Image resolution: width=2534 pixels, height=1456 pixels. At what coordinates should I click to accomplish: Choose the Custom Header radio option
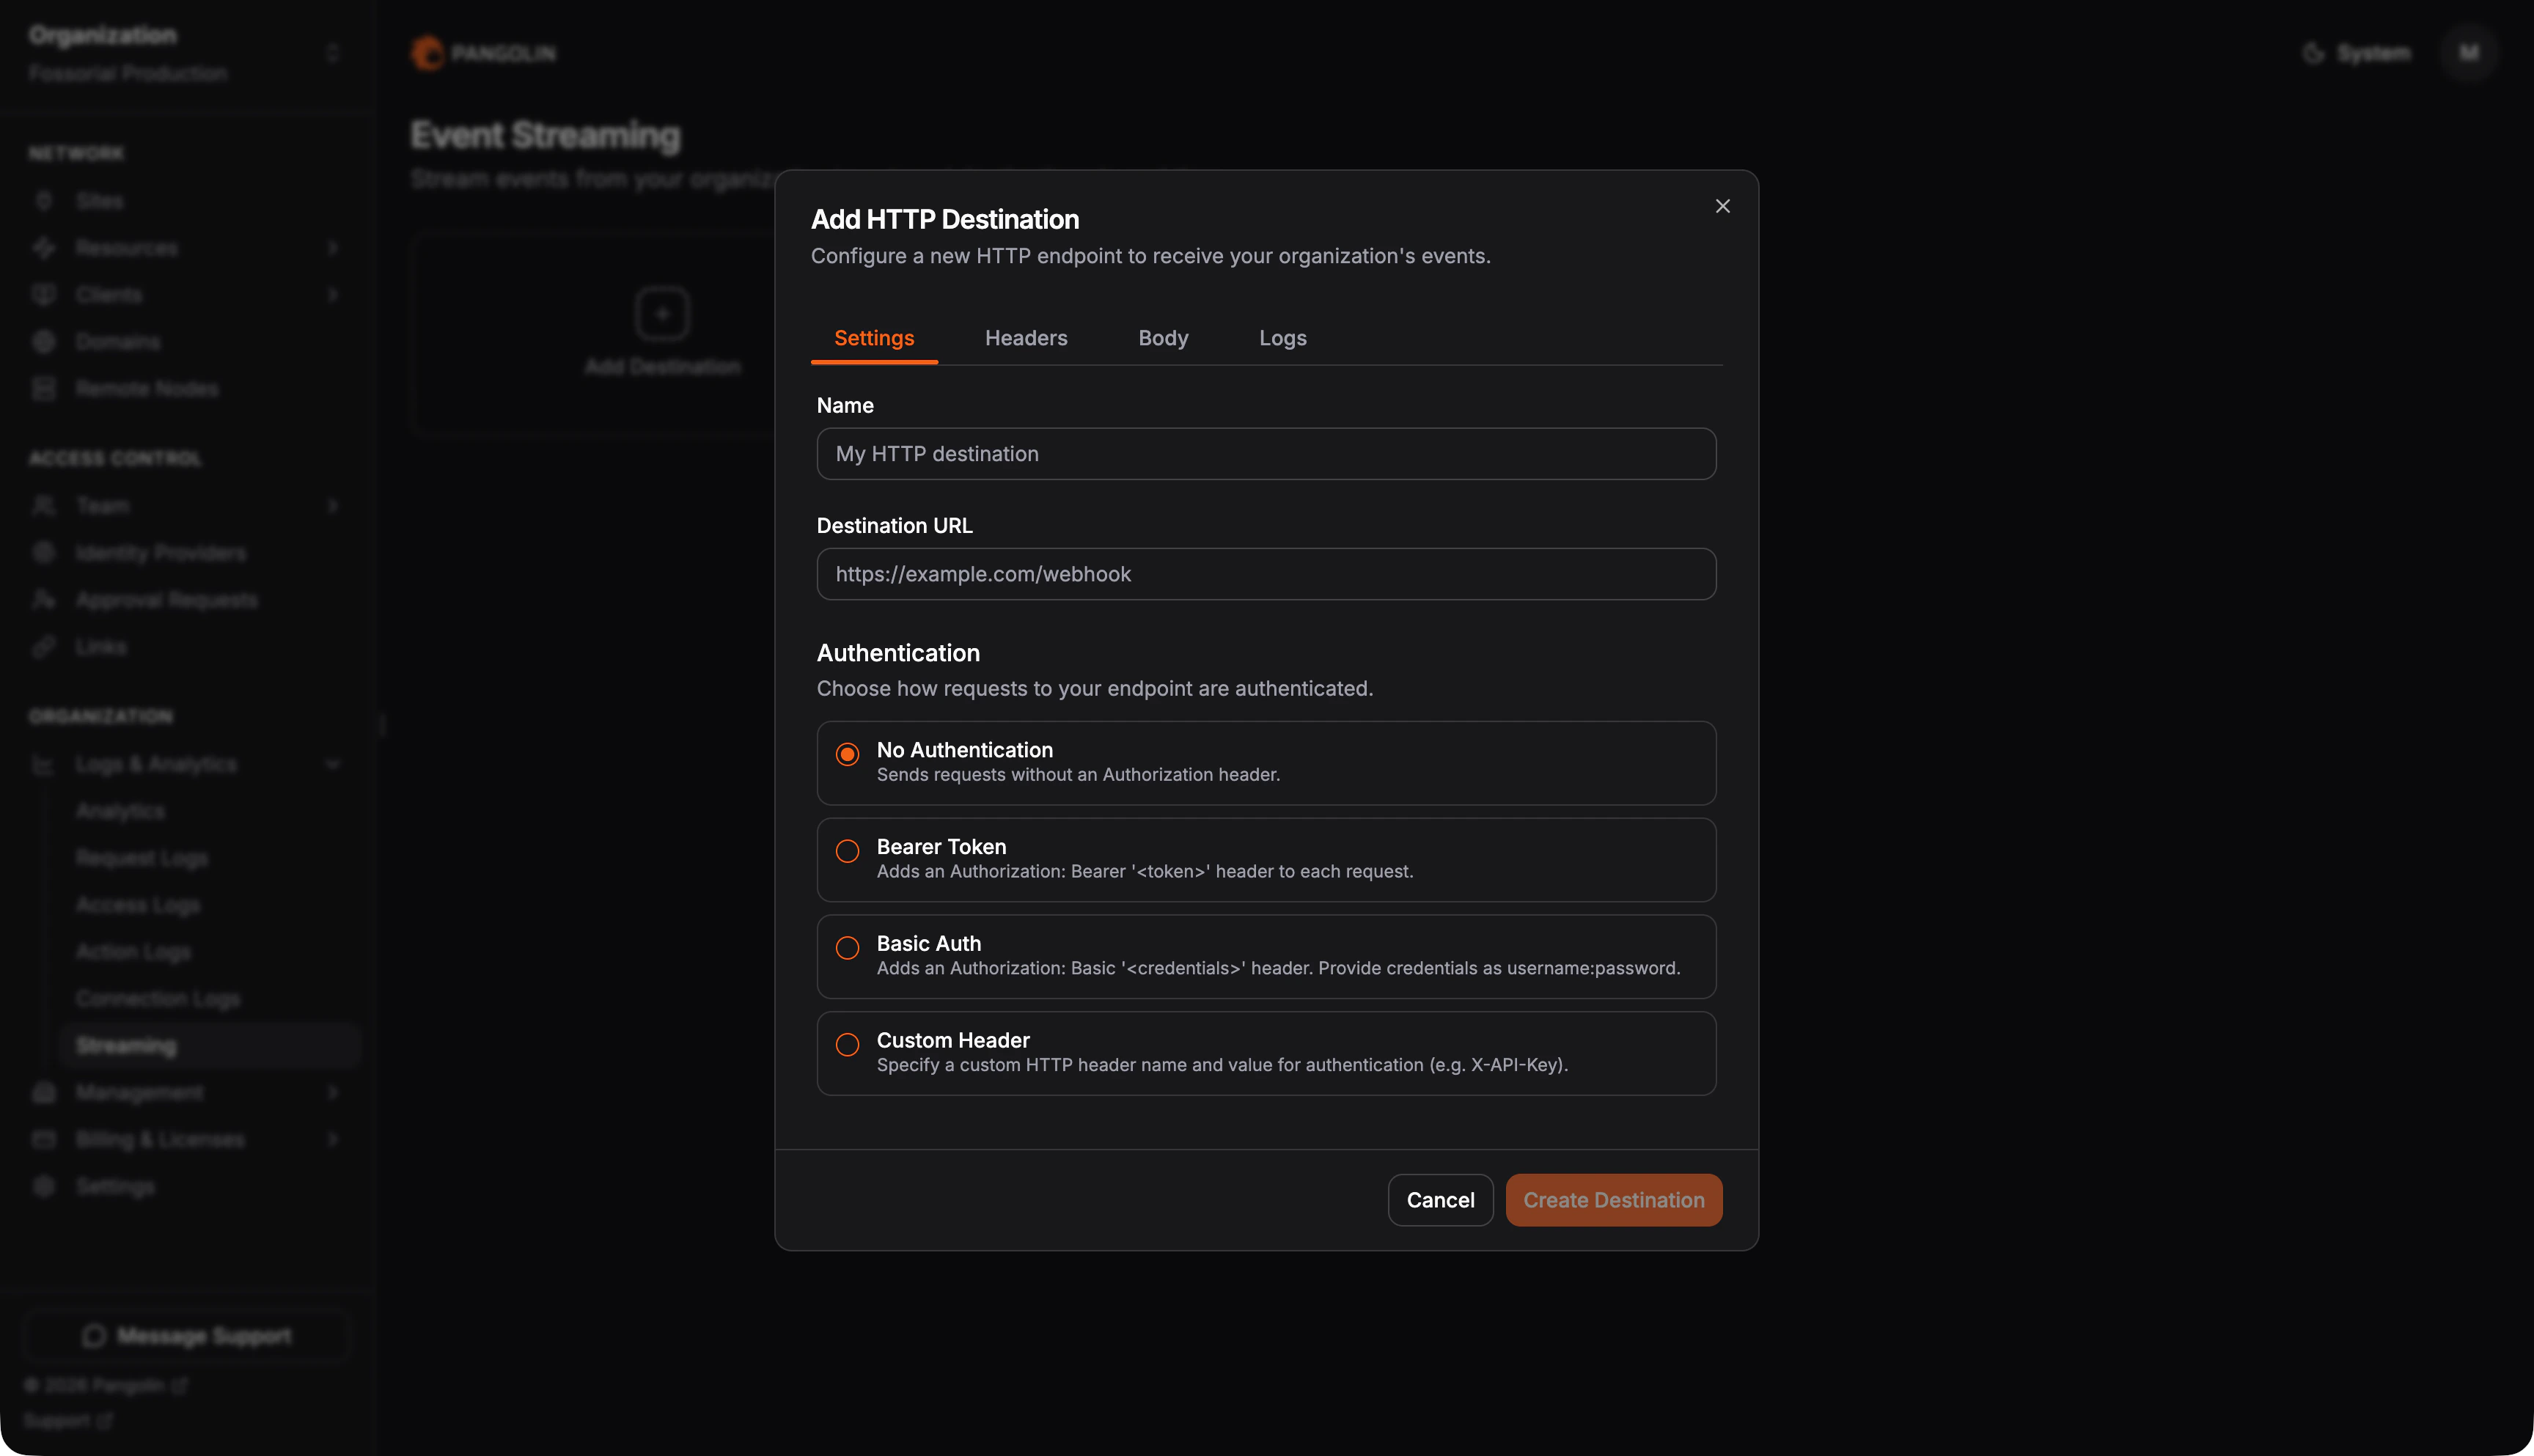coord(847,1045)
